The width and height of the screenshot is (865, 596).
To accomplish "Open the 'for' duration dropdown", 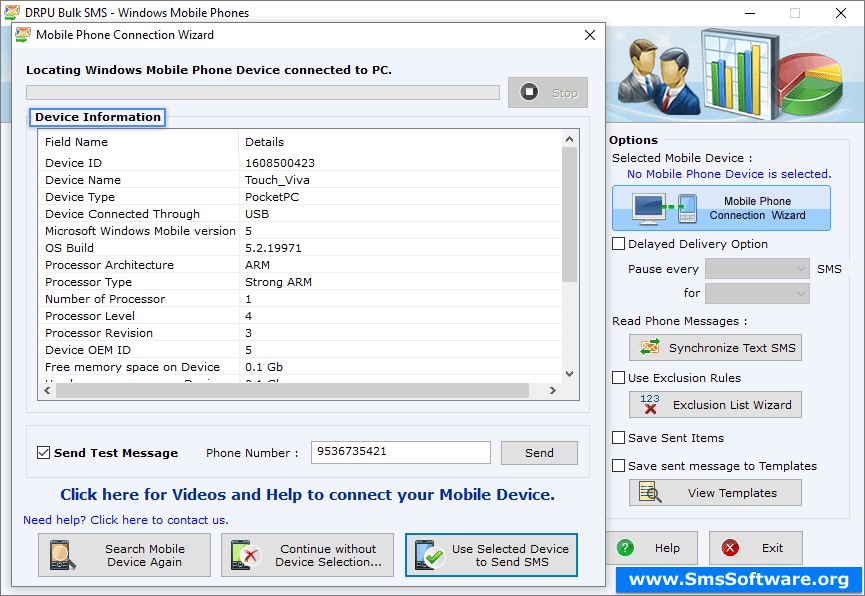I will 757,294.
